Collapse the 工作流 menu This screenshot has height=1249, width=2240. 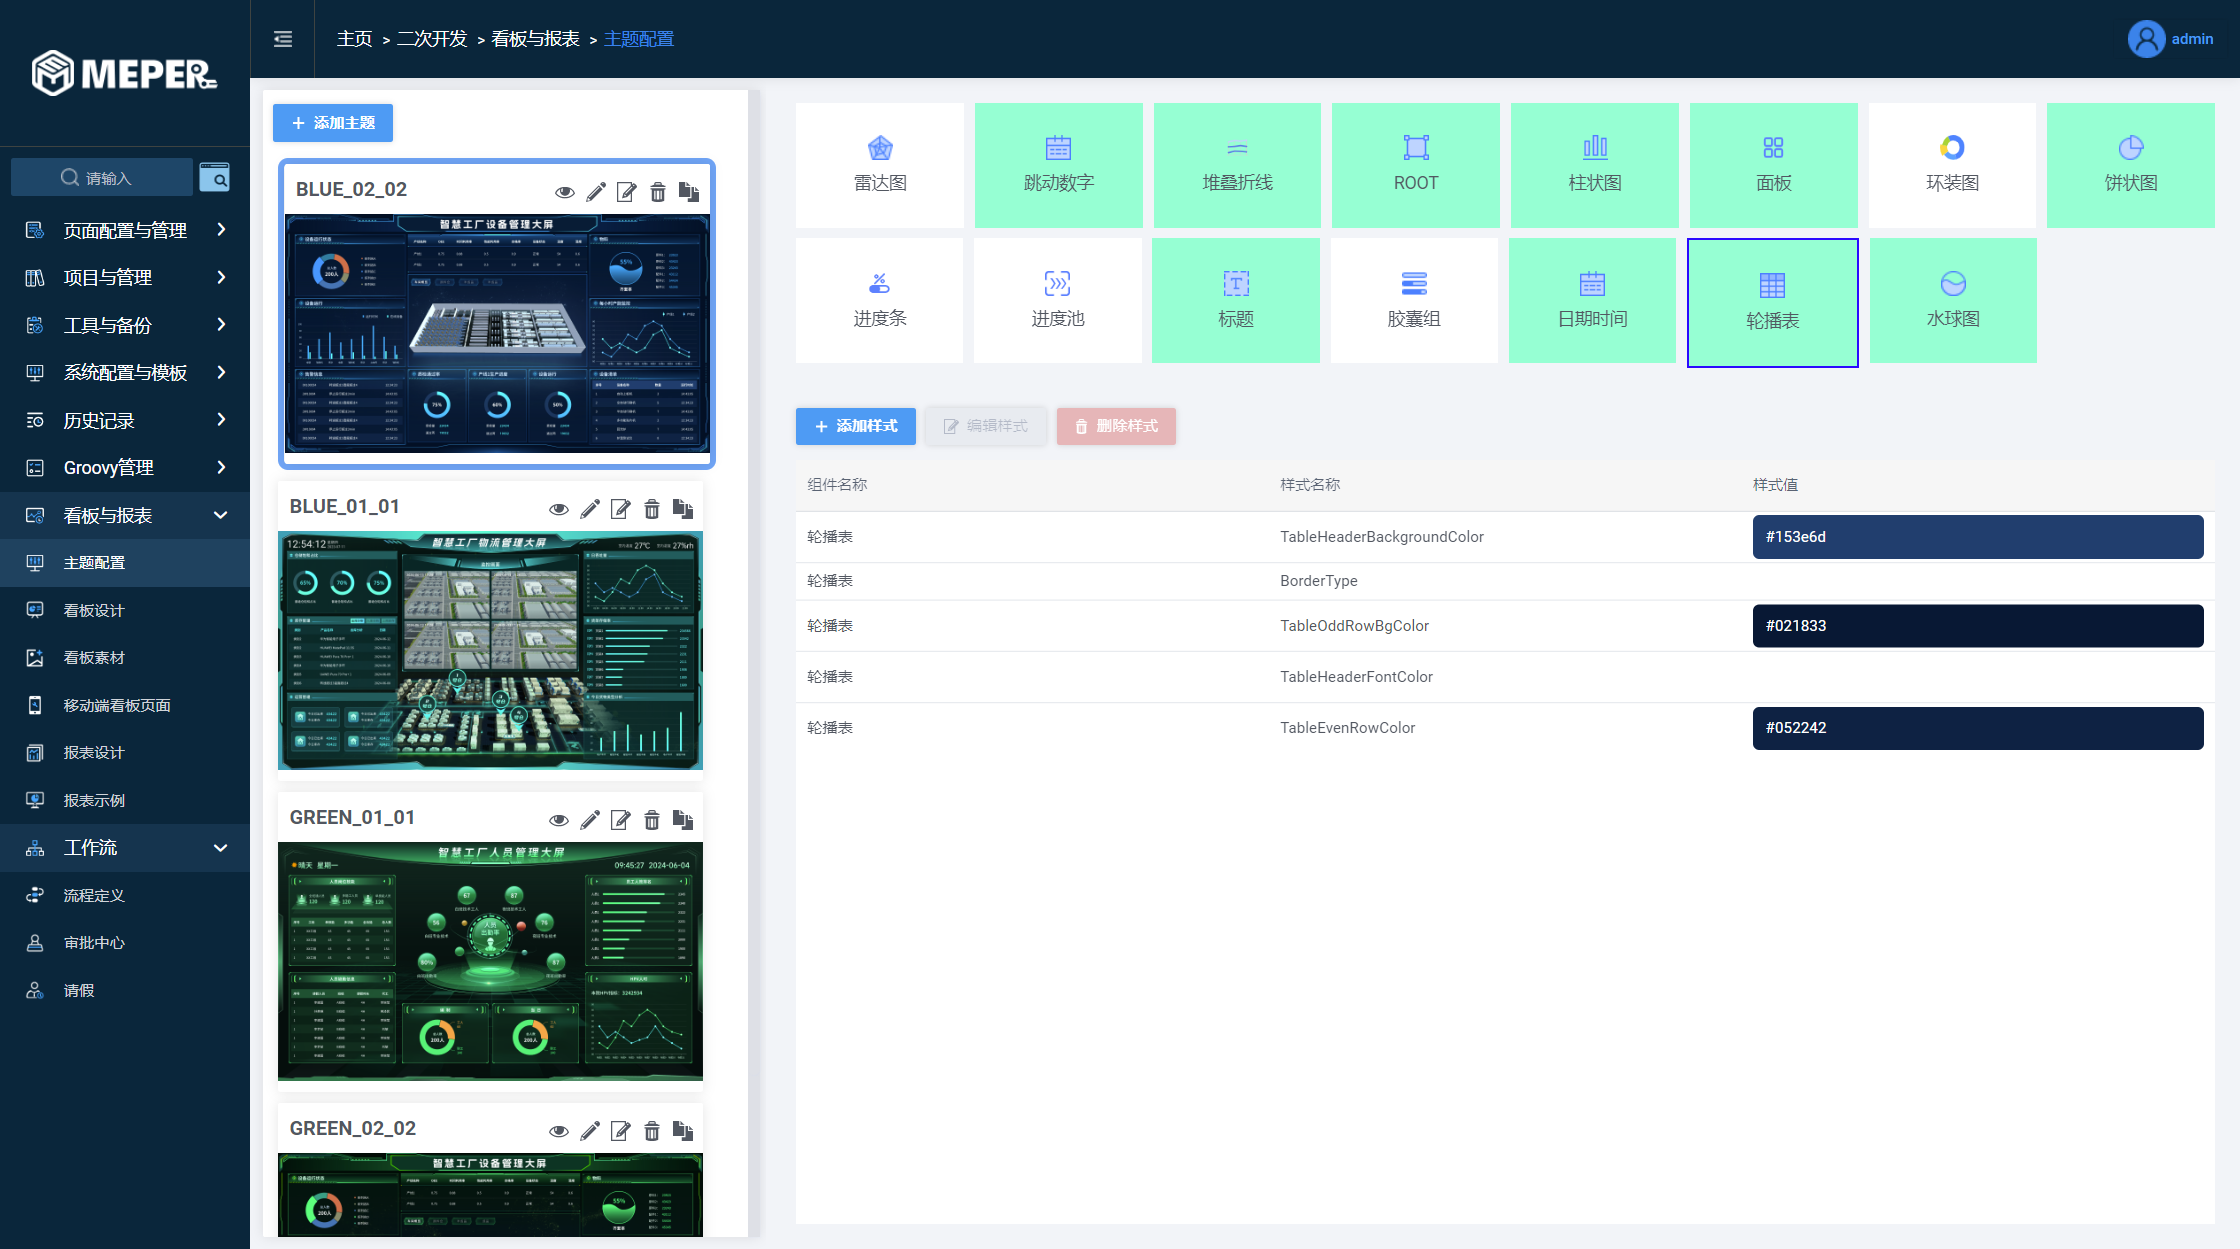(125, 848)
